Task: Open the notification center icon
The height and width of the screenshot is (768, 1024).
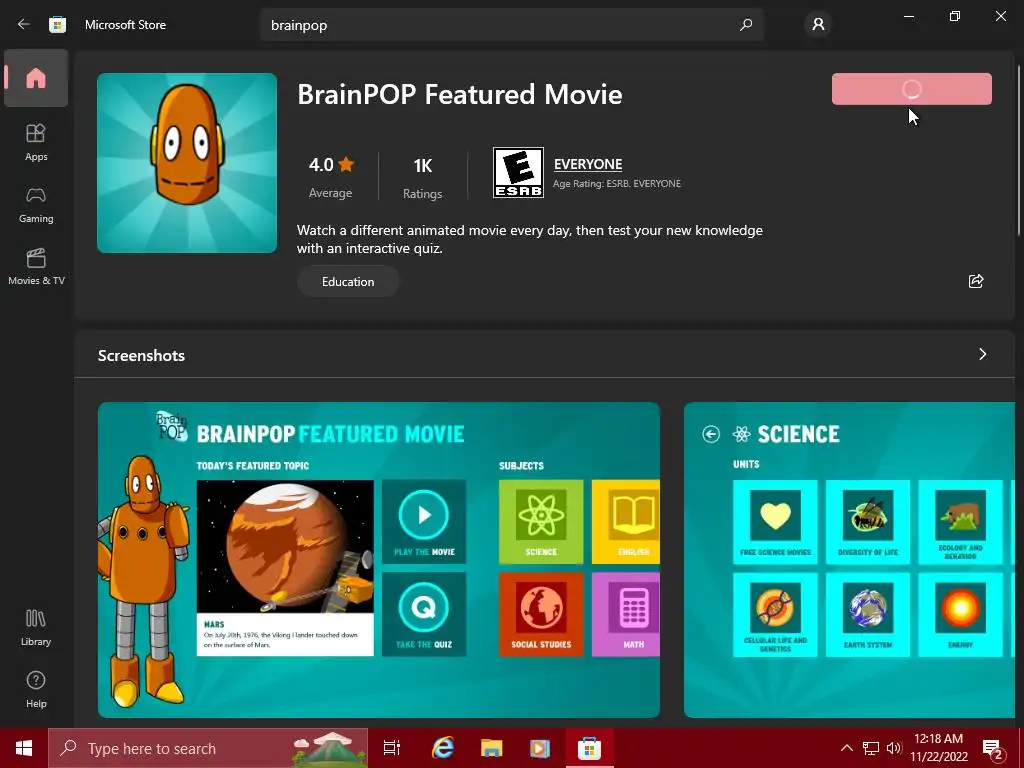Action: tap(993, 748)
